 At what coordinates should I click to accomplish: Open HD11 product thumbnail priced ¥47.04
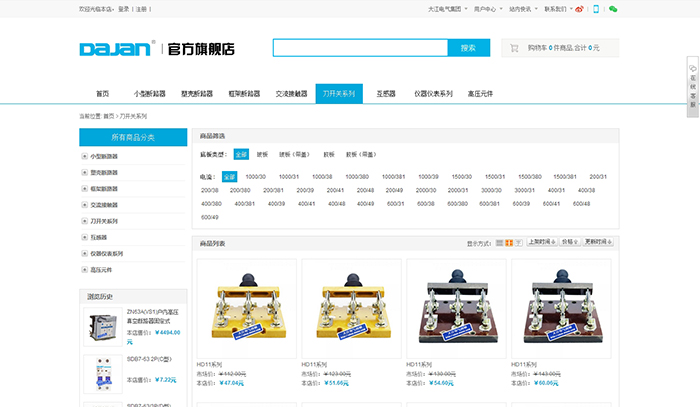coord(246,309)
